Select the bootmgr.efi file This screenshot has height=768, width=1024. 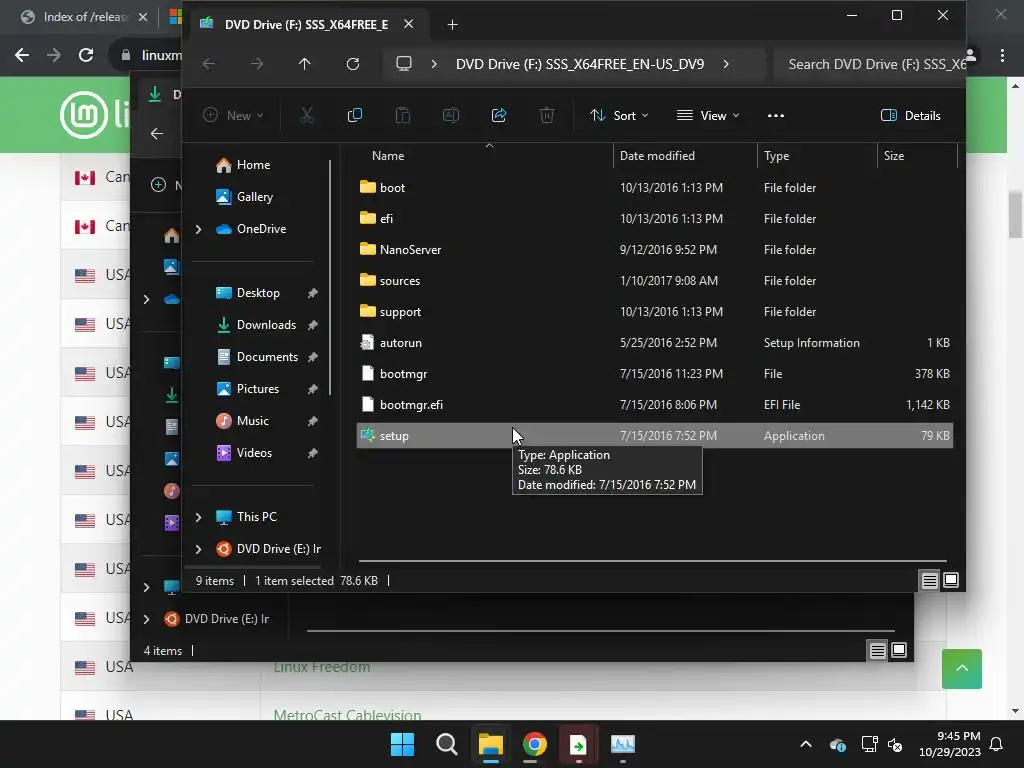pos(654,405)
